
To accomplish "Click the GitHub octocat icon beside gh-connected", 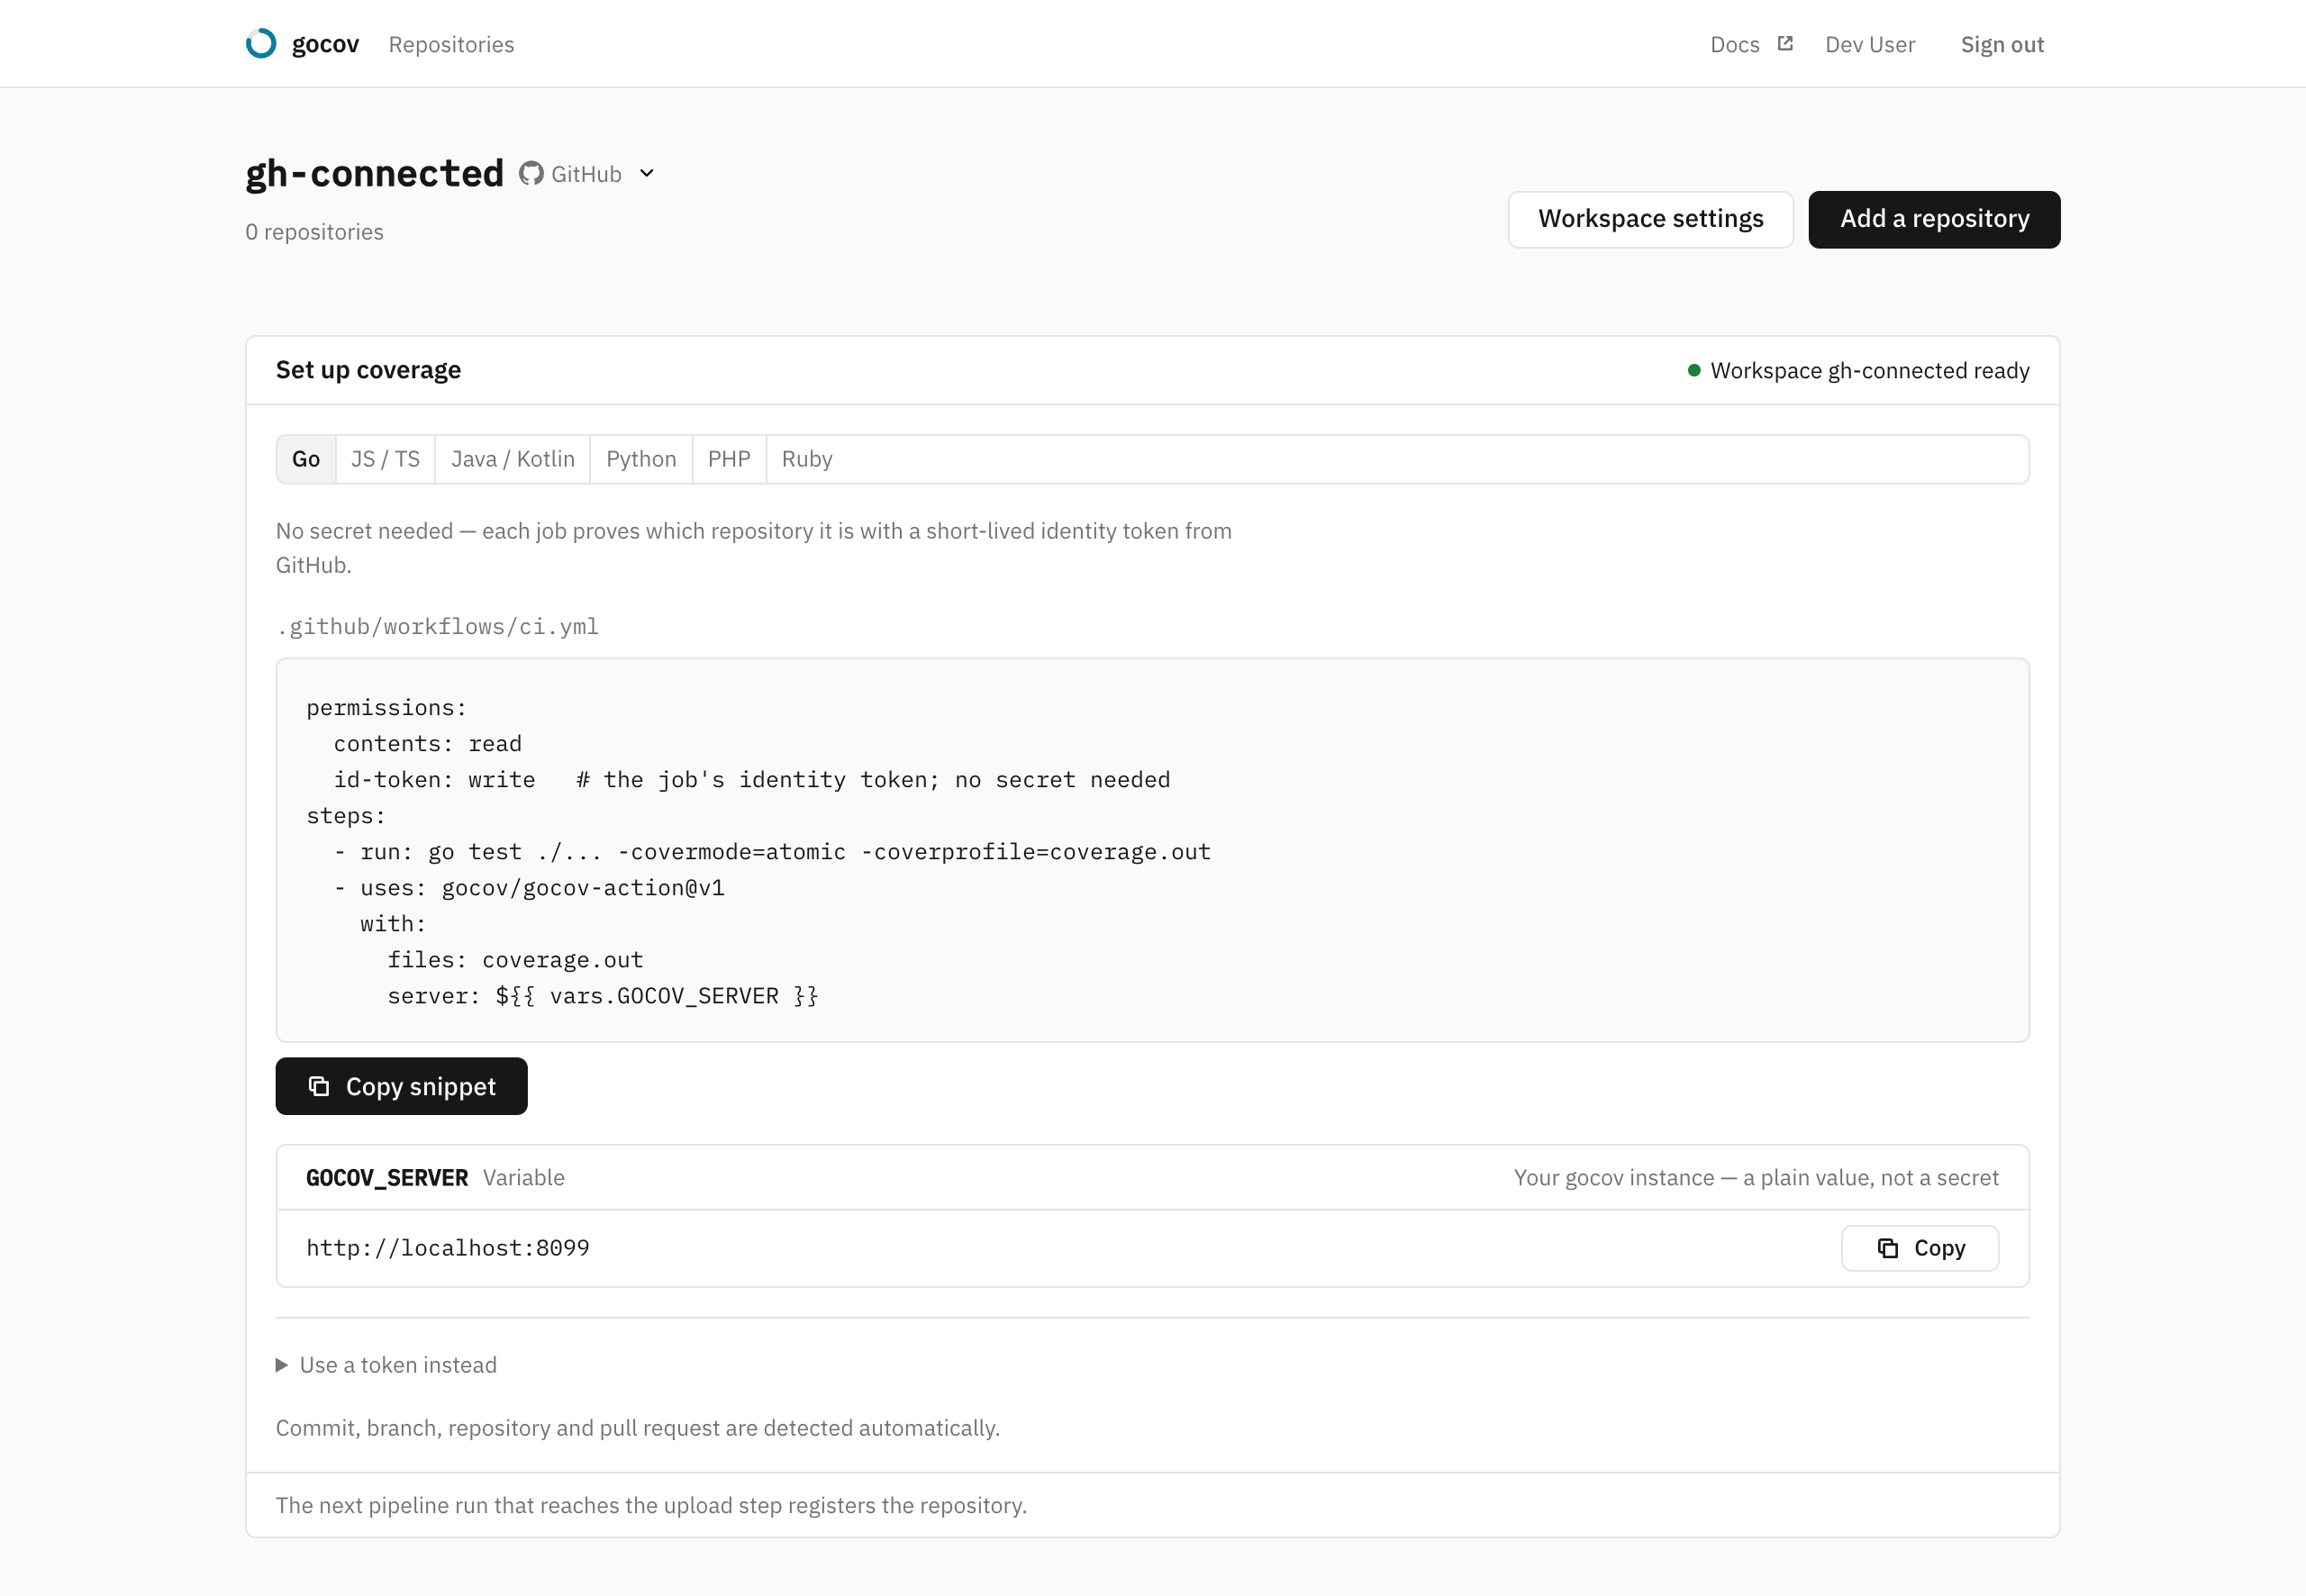I will coord(531,173).
